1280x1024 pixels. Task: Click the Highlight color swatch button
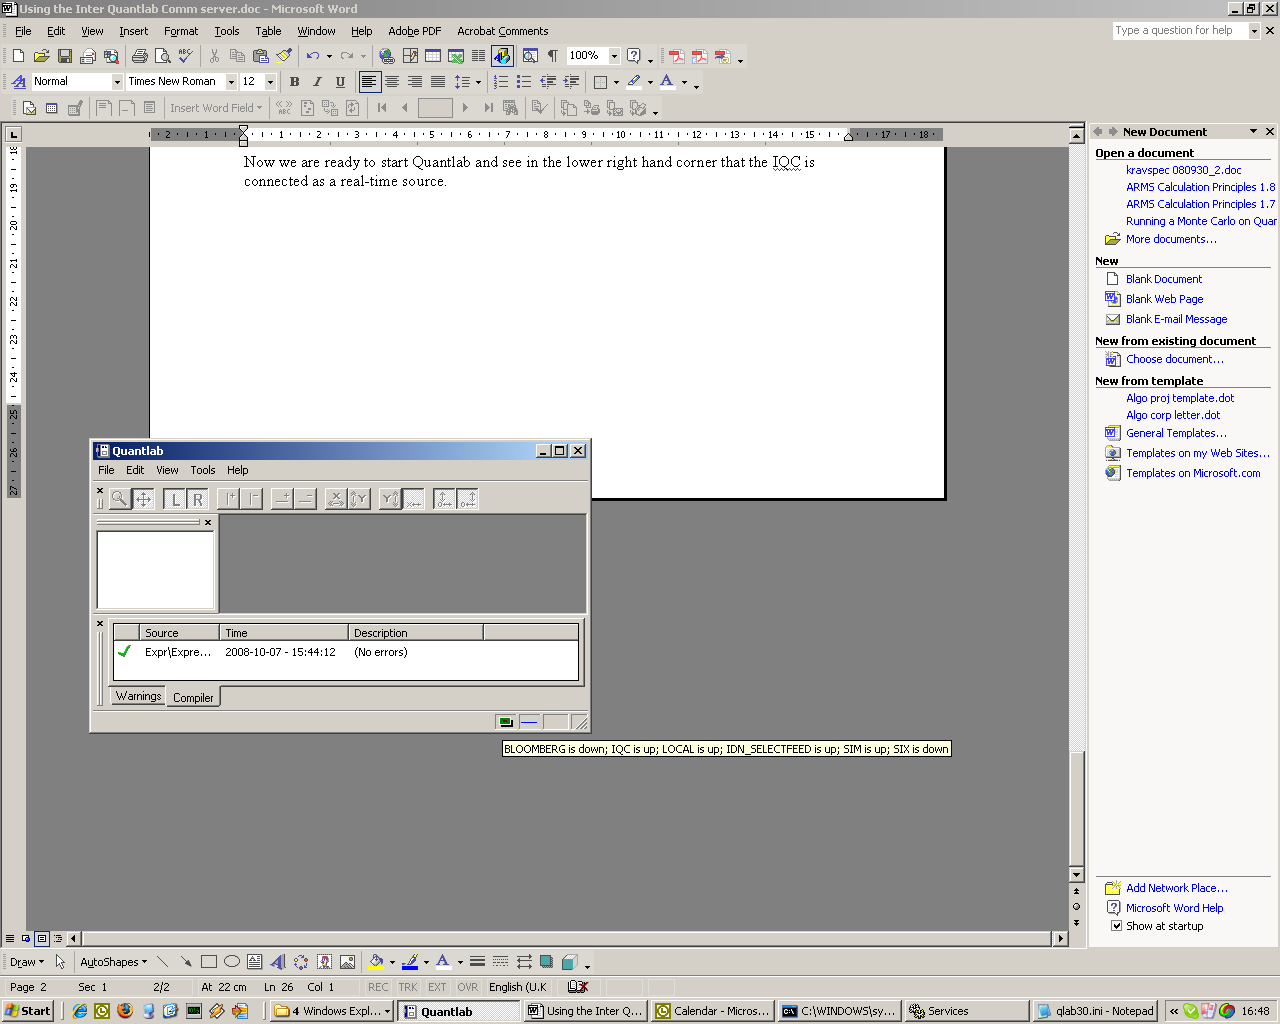tap(634, 82)
